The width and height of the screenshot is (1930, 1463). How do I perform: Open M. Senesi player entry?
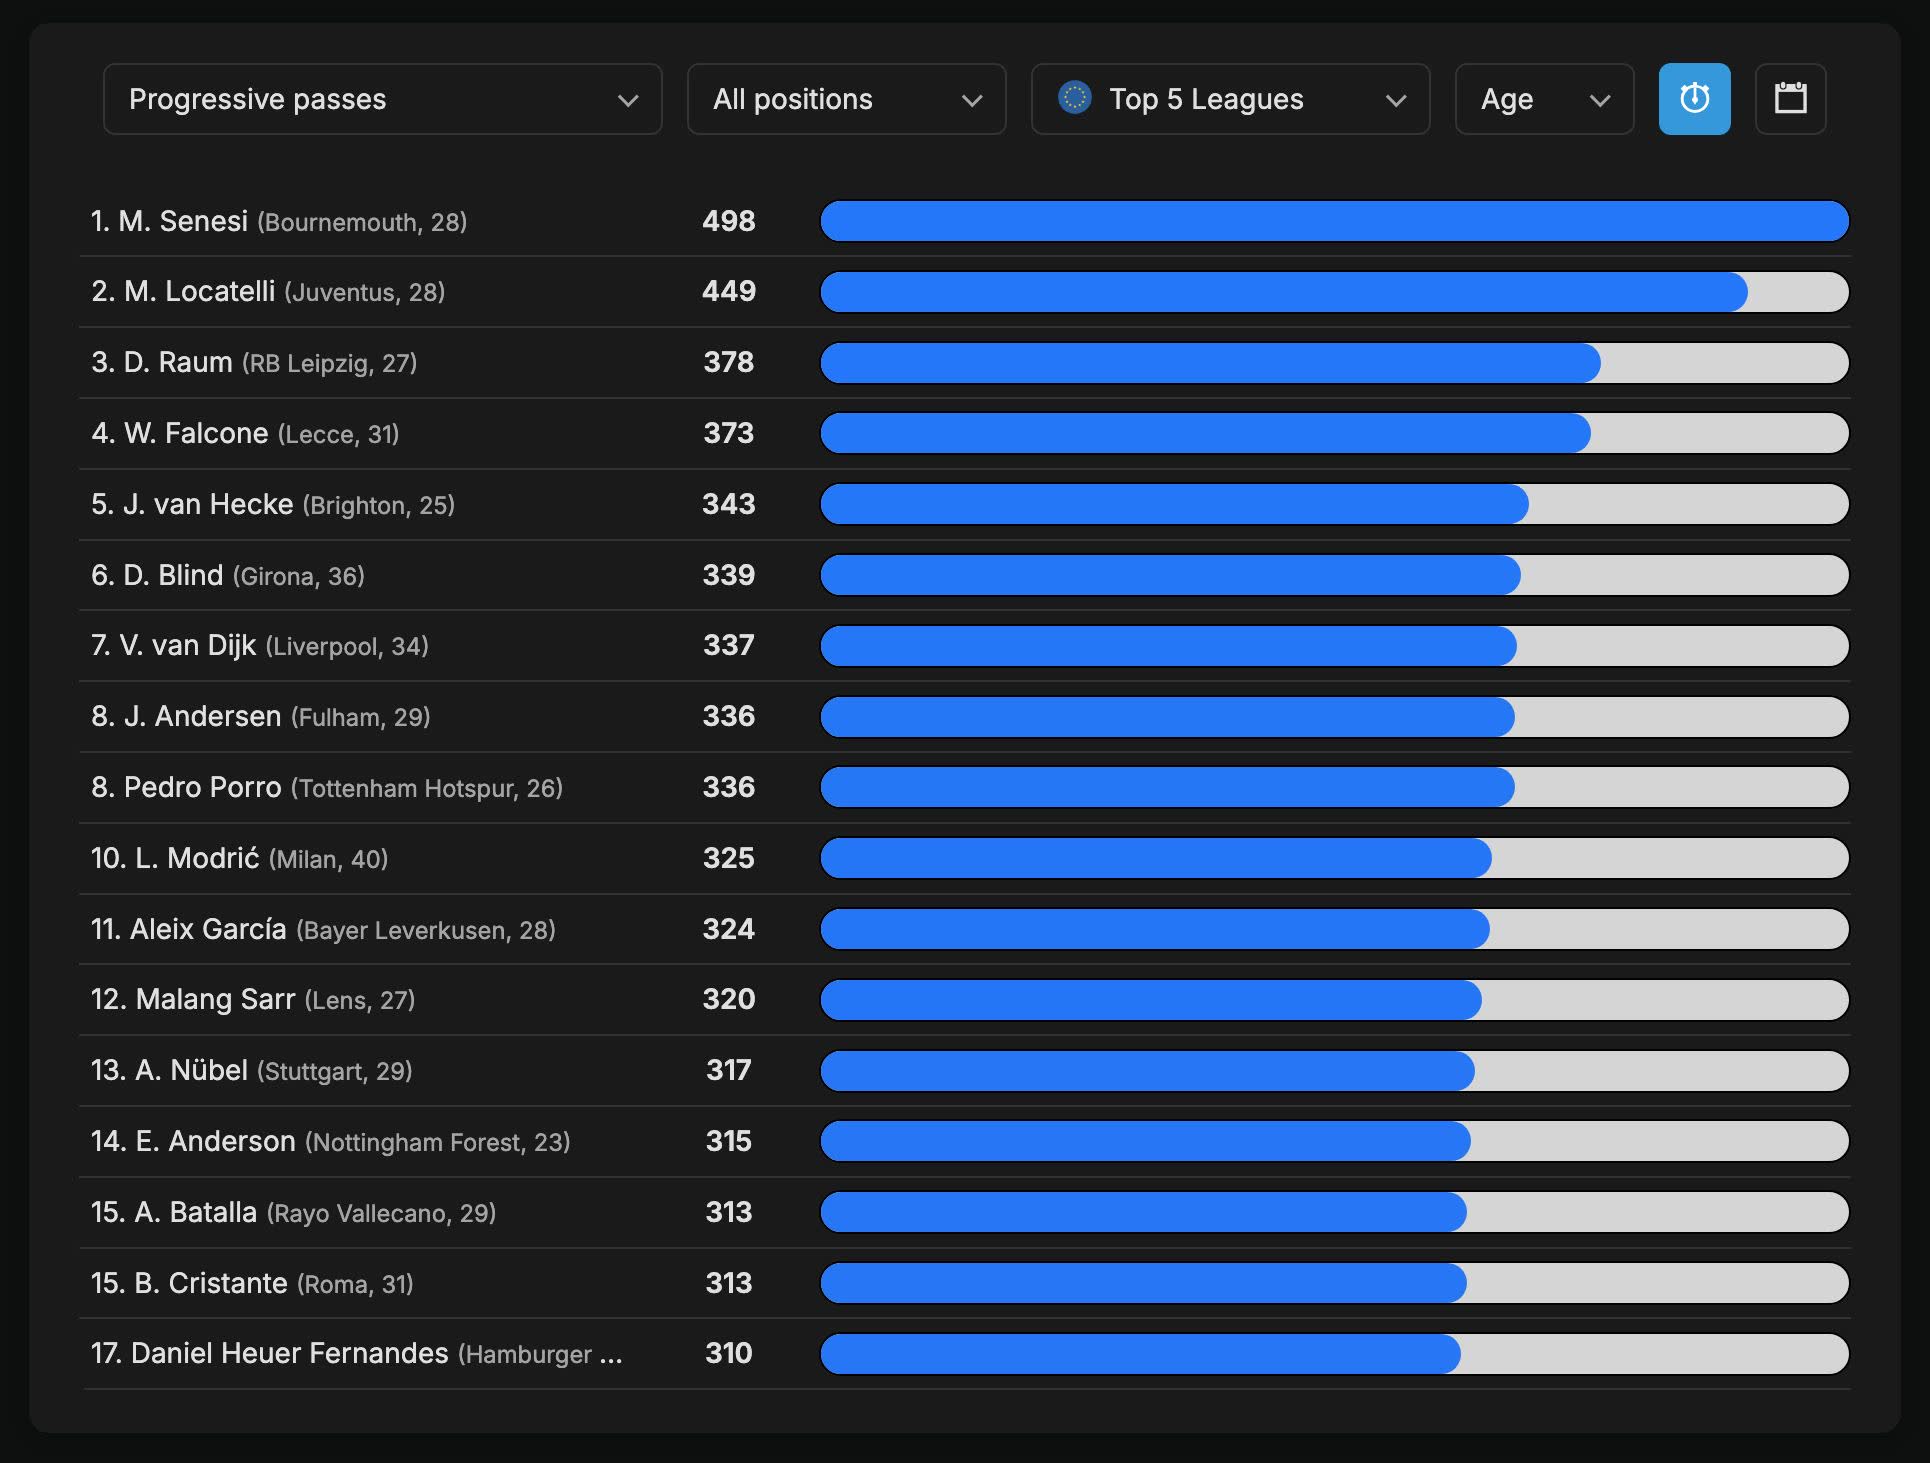pos(183,221)
